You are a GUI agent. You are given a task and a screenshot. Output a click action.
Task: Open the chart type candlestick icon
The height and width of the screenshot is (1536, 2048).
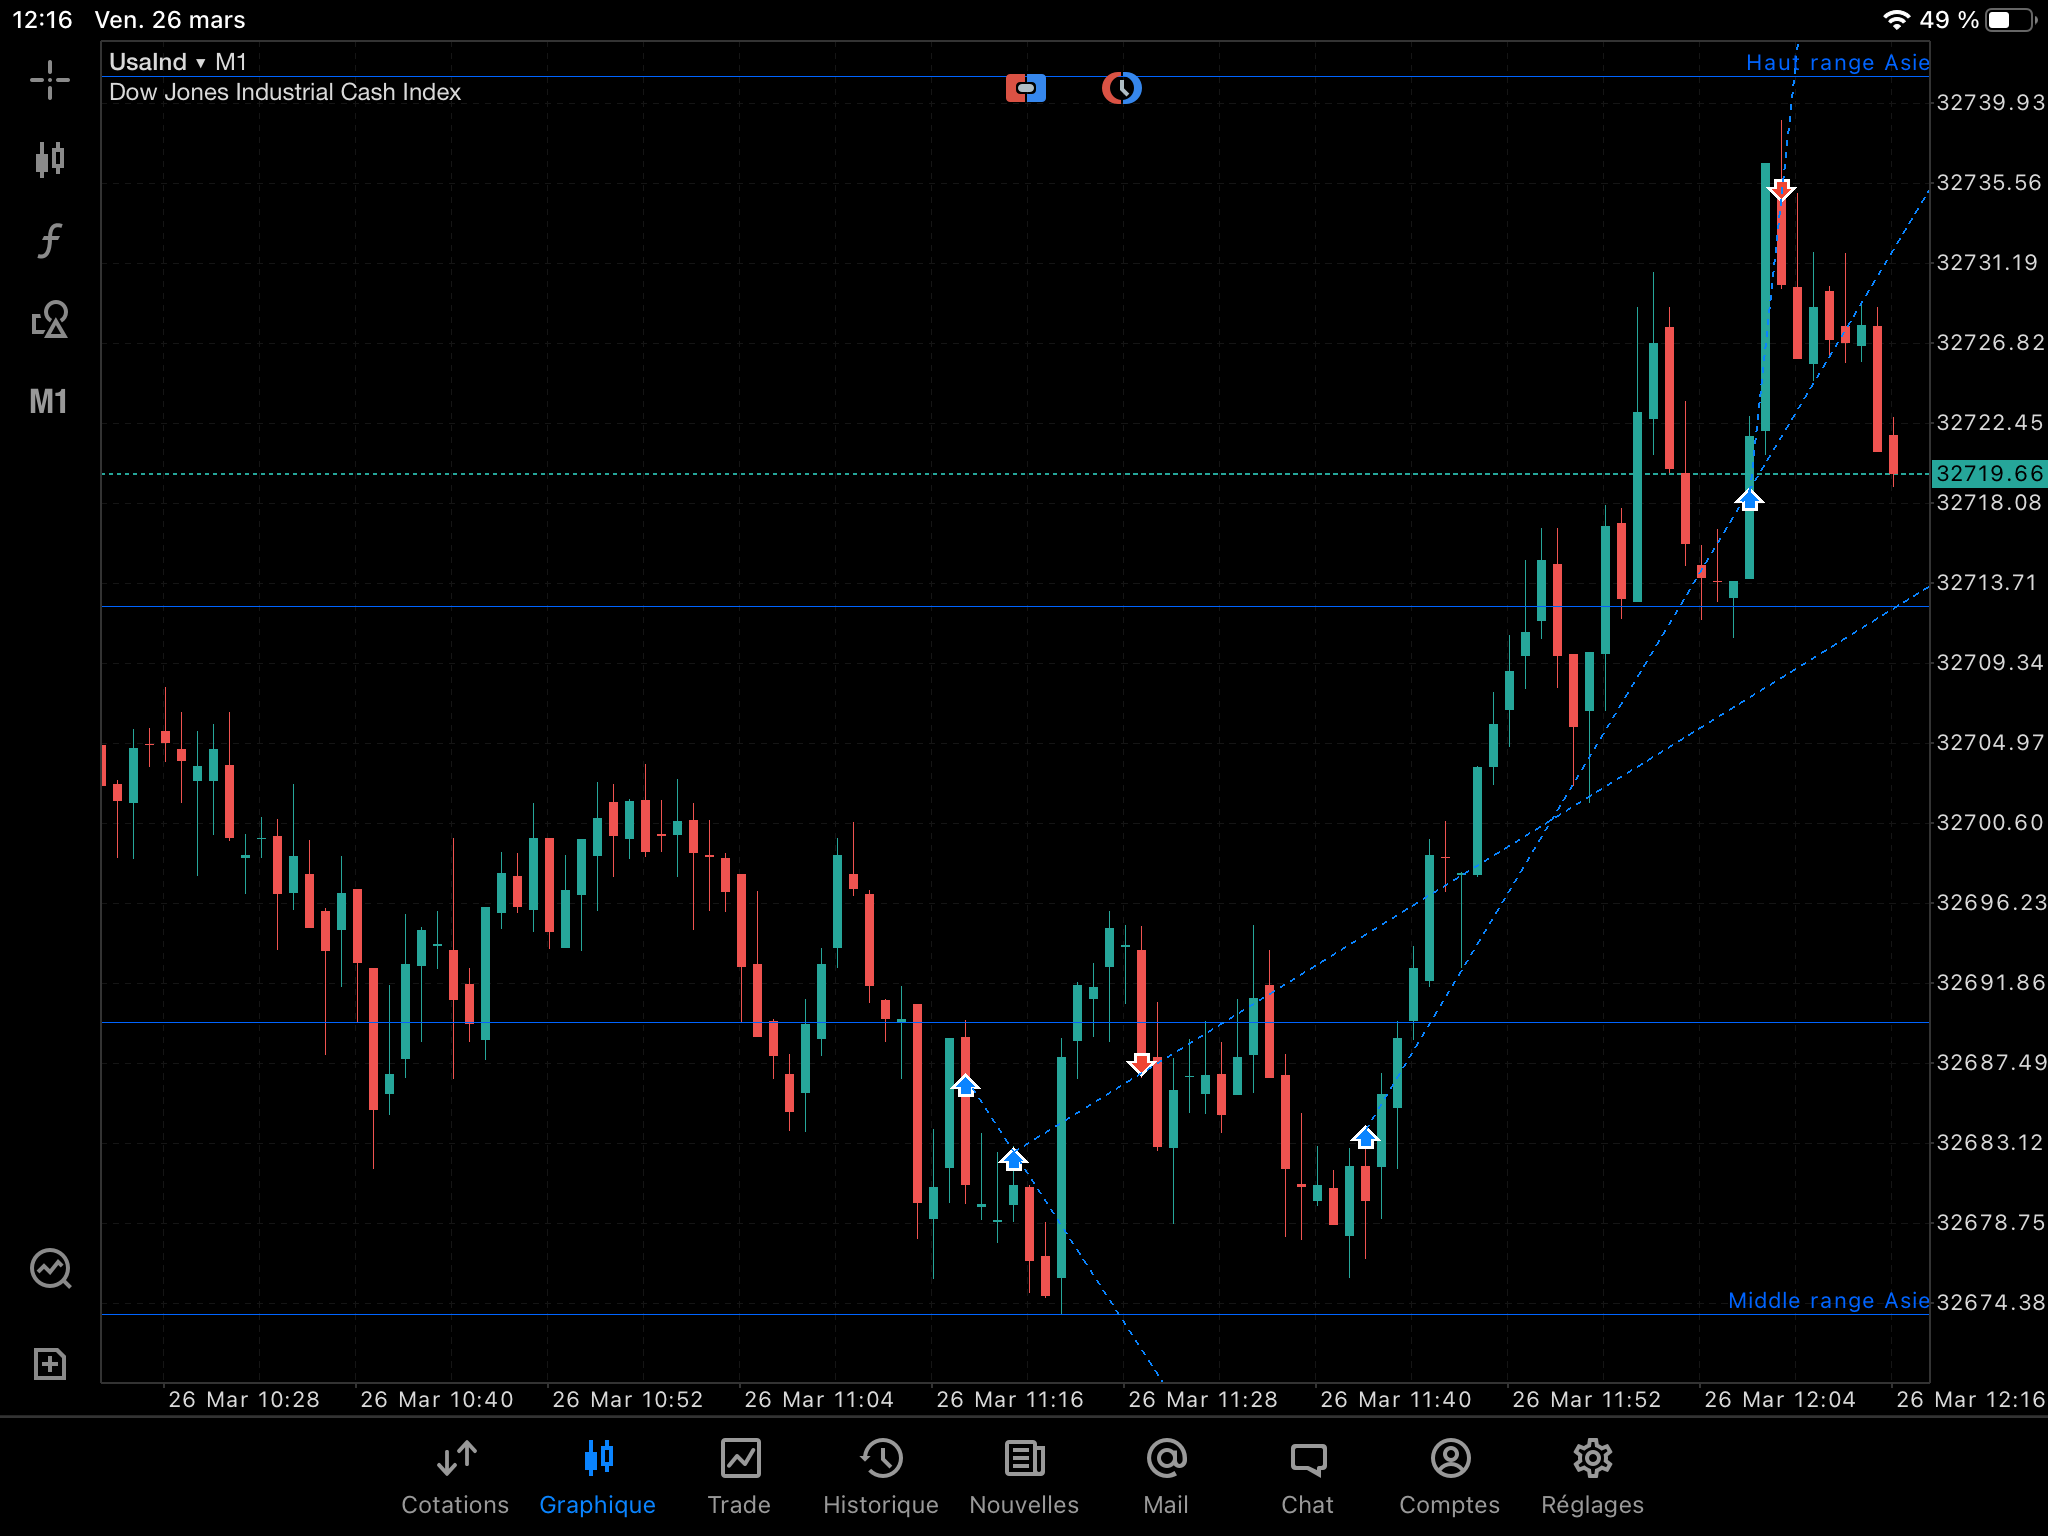coord(49,159)
